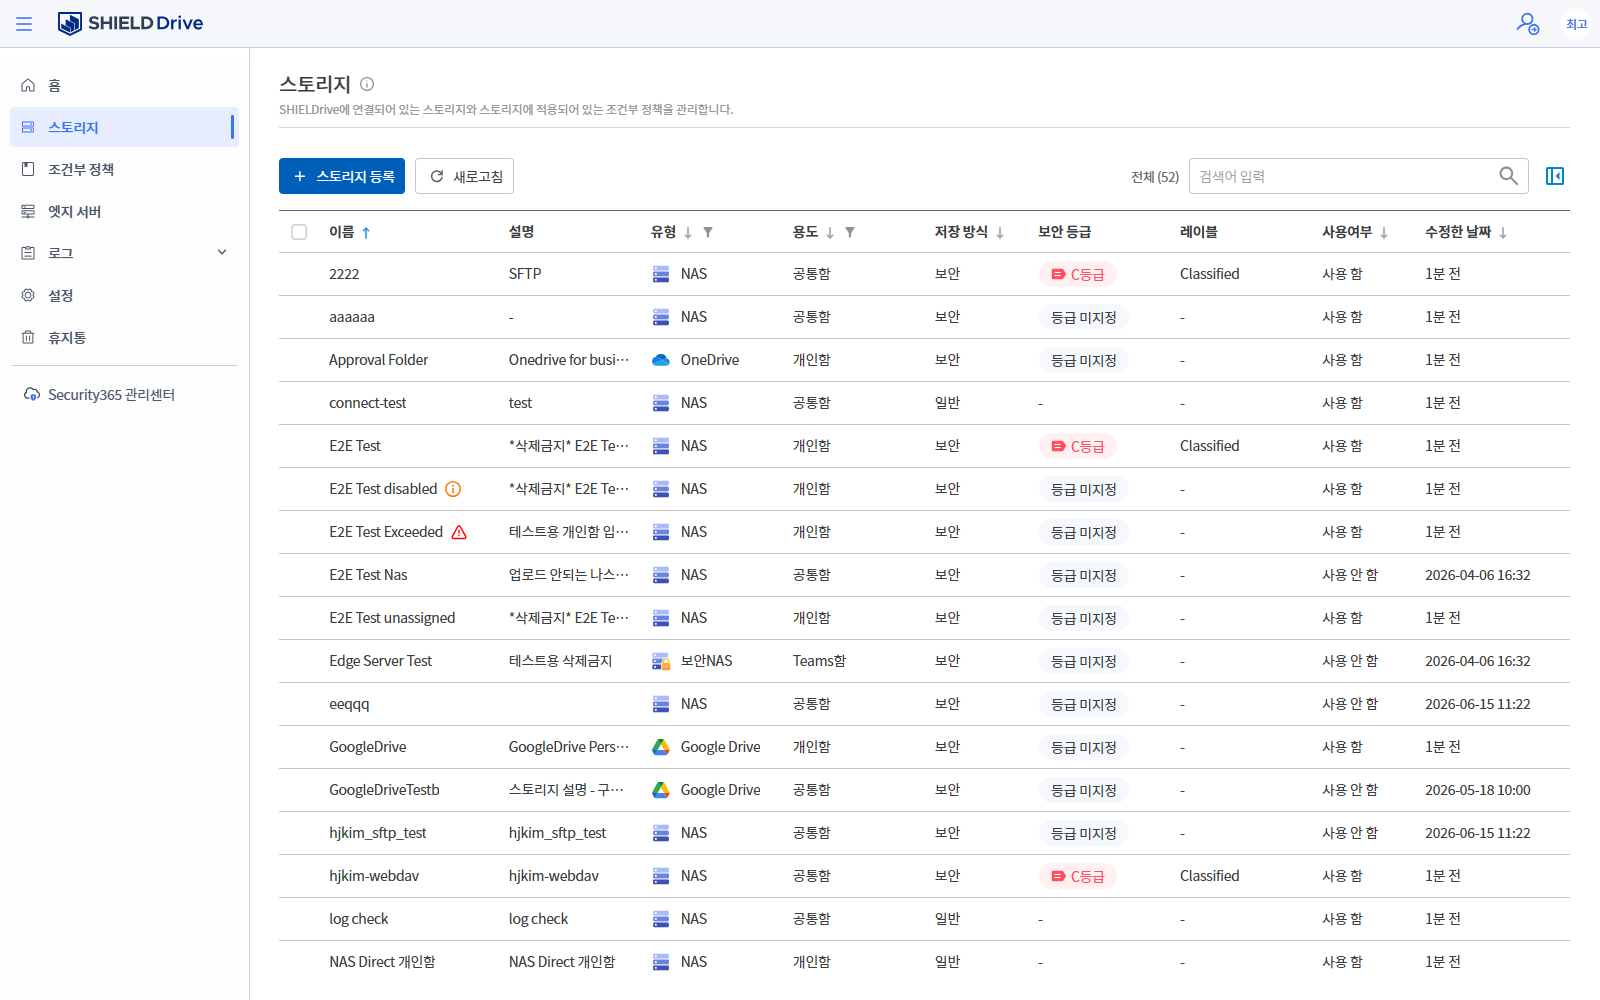Open the GoogleDriveTestb entry
Screen dimensions: 1600x1000
tap(384, 790)
